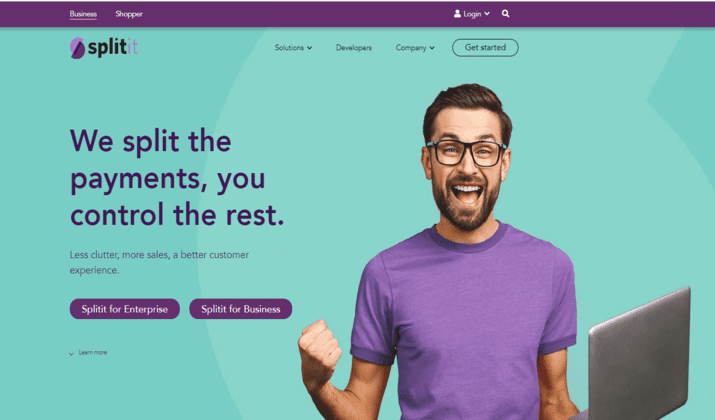The height and width of the screenshot is (420, 715).
Task: Click the chevron next to Solutions
Action: point(310,48)
